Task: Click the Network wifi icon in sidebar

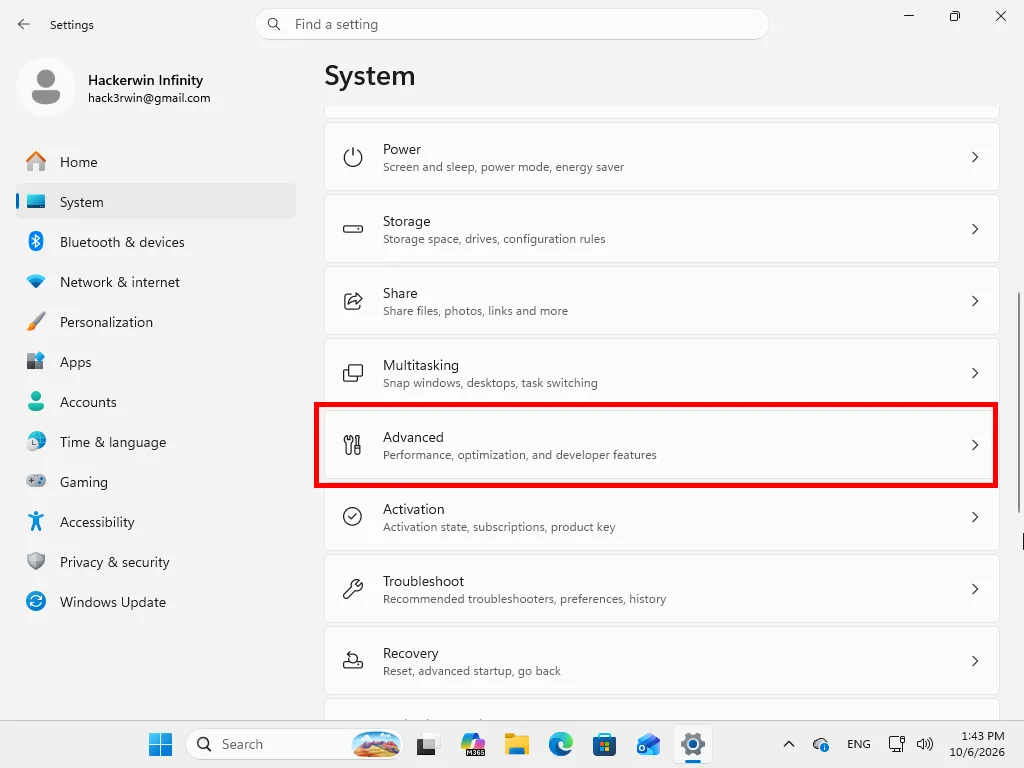Action: pyautogui.click(x=36, y=281)
